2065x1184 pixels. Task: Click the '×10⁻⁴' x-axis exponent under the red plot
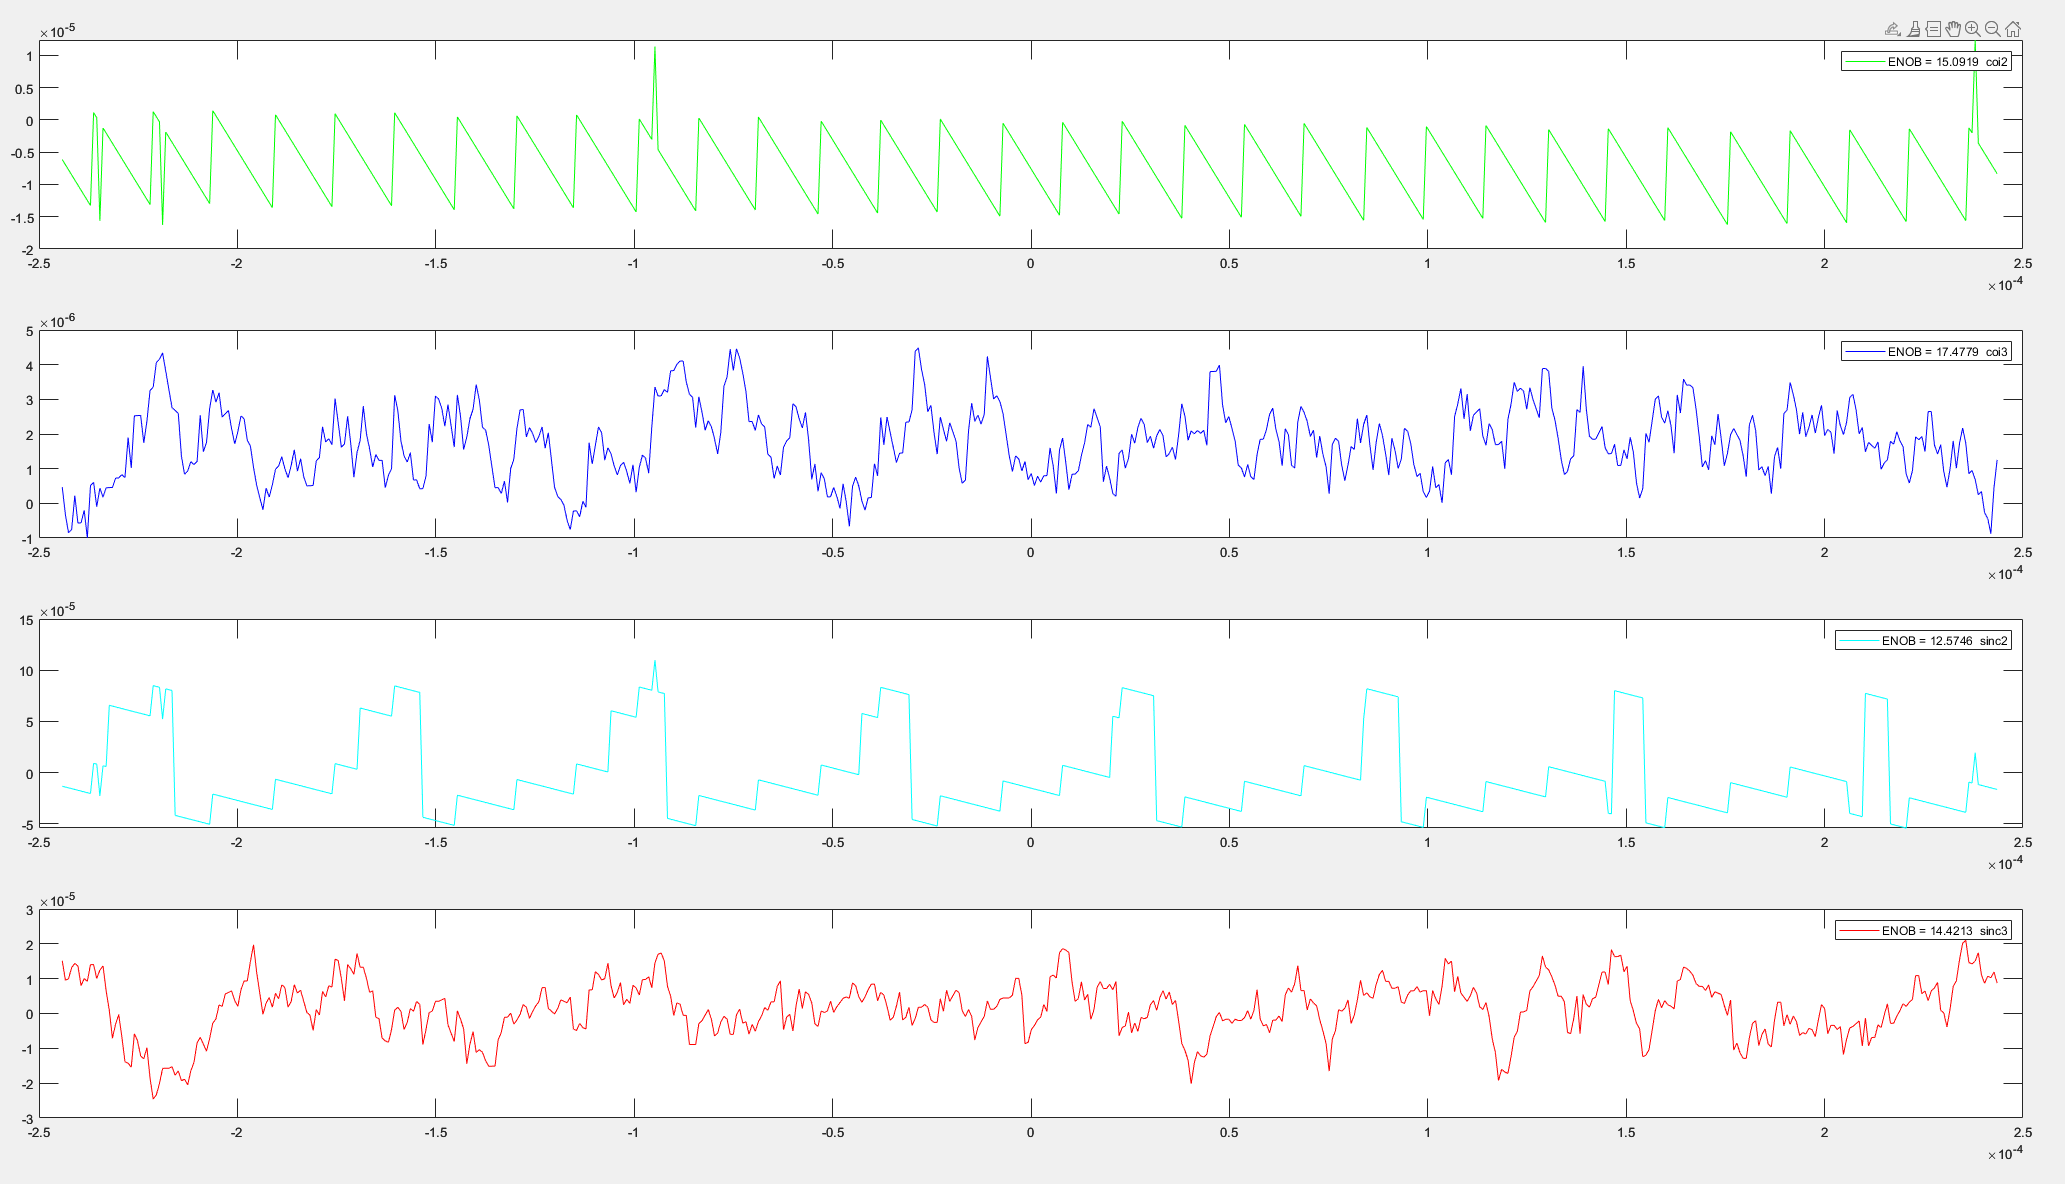pos(2005,1153)
